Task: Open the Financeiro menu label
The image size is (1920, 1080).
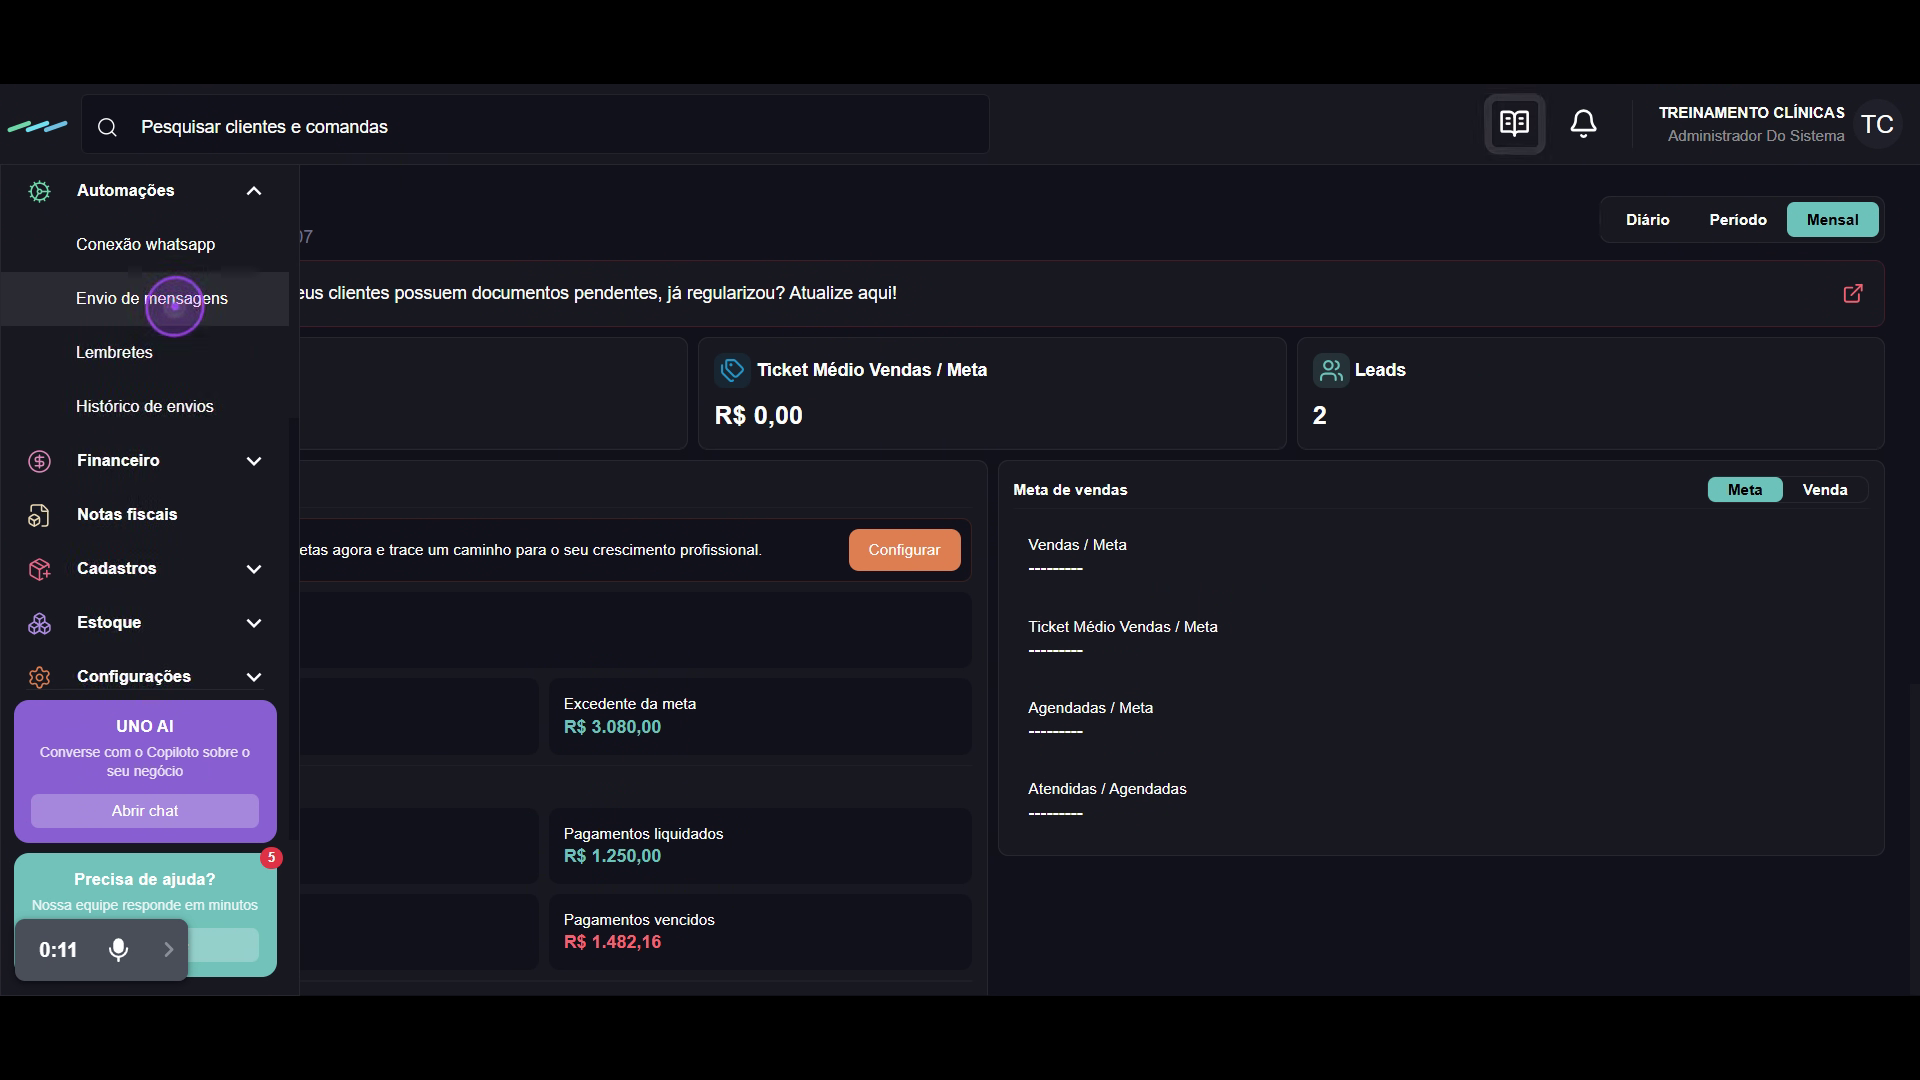Action: coord(118,461)
